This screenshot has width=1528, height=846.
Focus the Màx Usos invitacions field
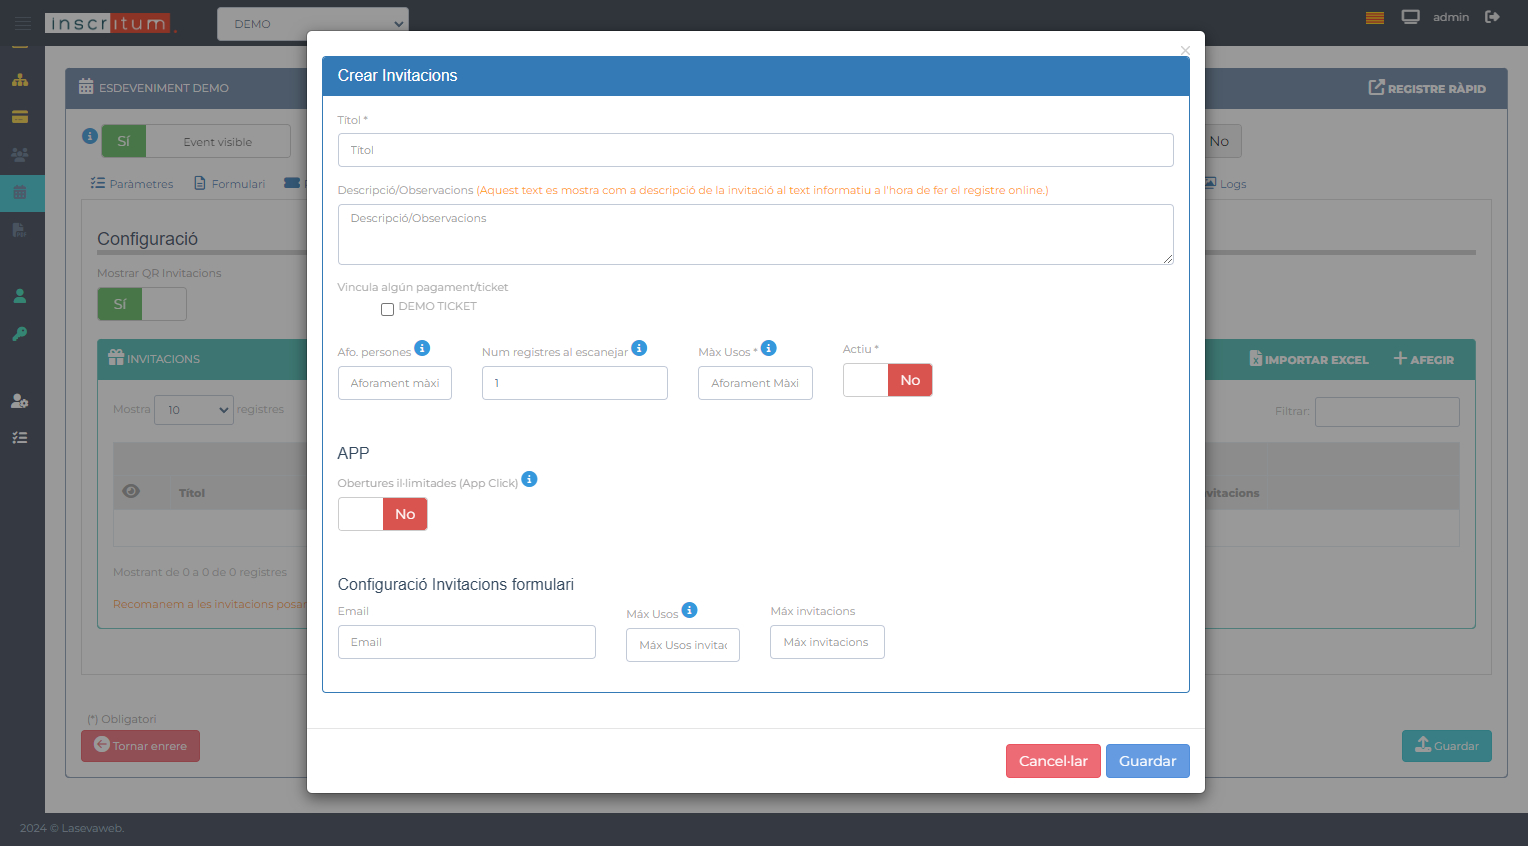(x=683, y=645)
